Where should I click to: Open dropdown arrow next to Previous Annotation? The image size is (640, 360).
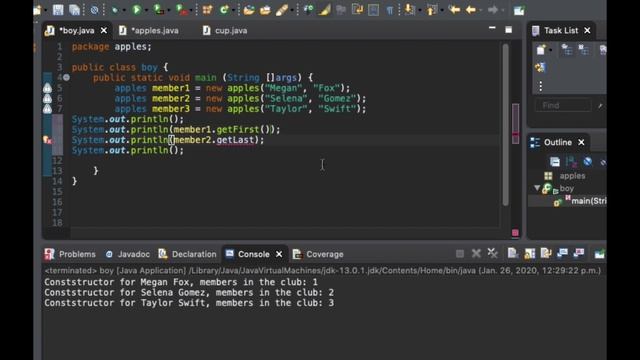pos(441,10)
